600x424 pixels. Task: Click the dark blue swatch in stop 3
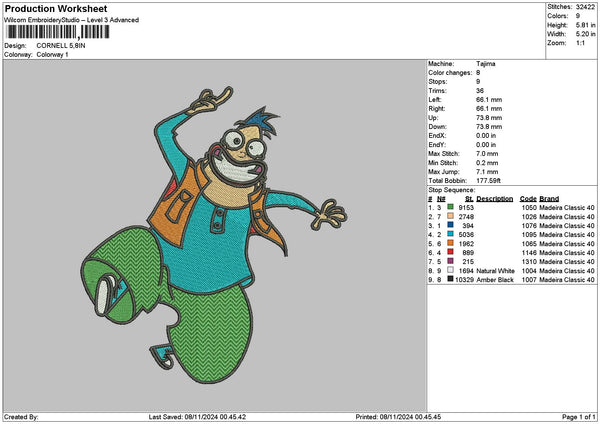(x=450, y=225)
